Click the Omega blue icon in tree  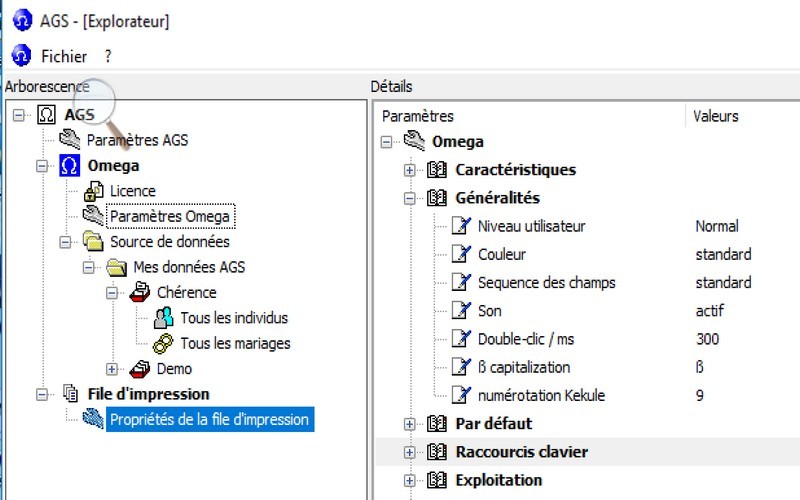69,166
